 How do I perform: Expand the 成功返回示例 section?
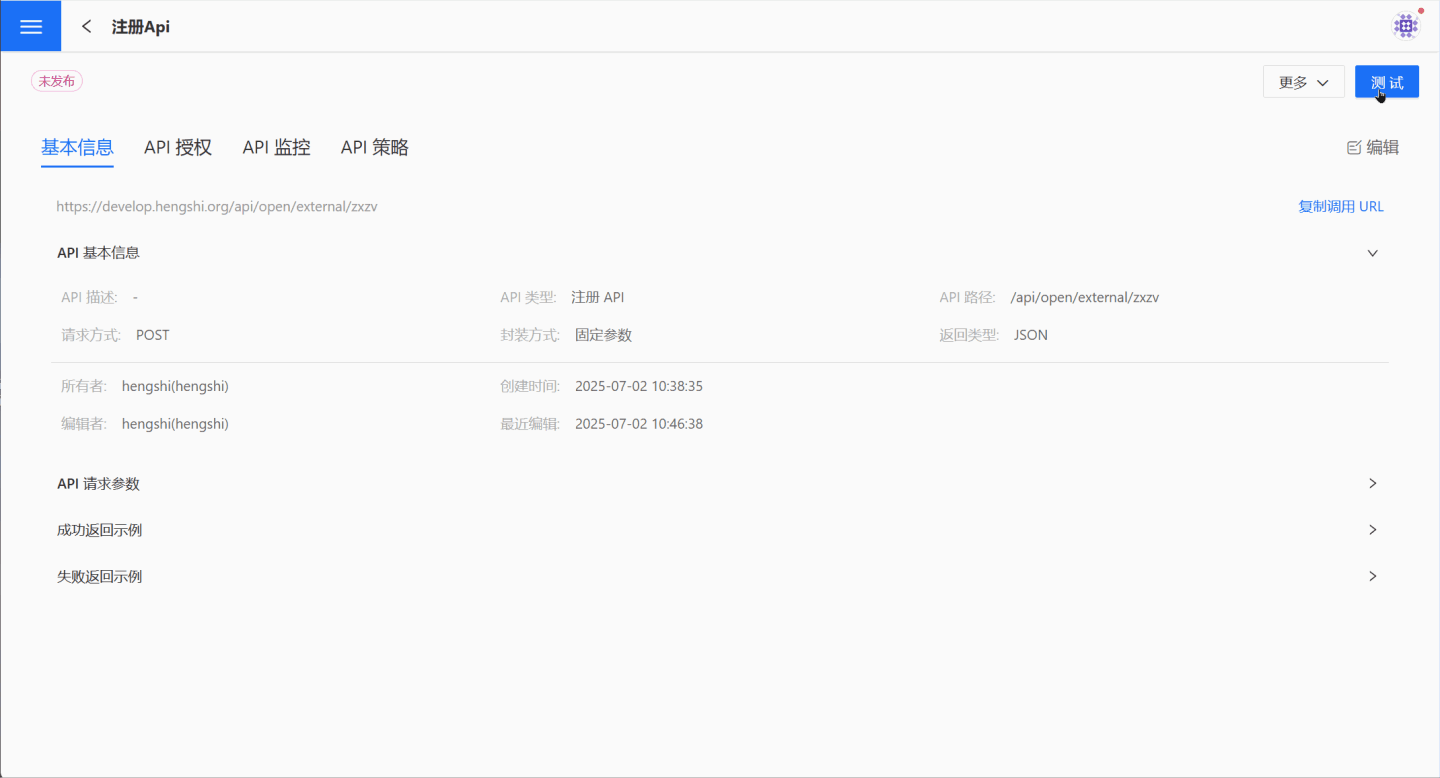[x=1372, y=530]
